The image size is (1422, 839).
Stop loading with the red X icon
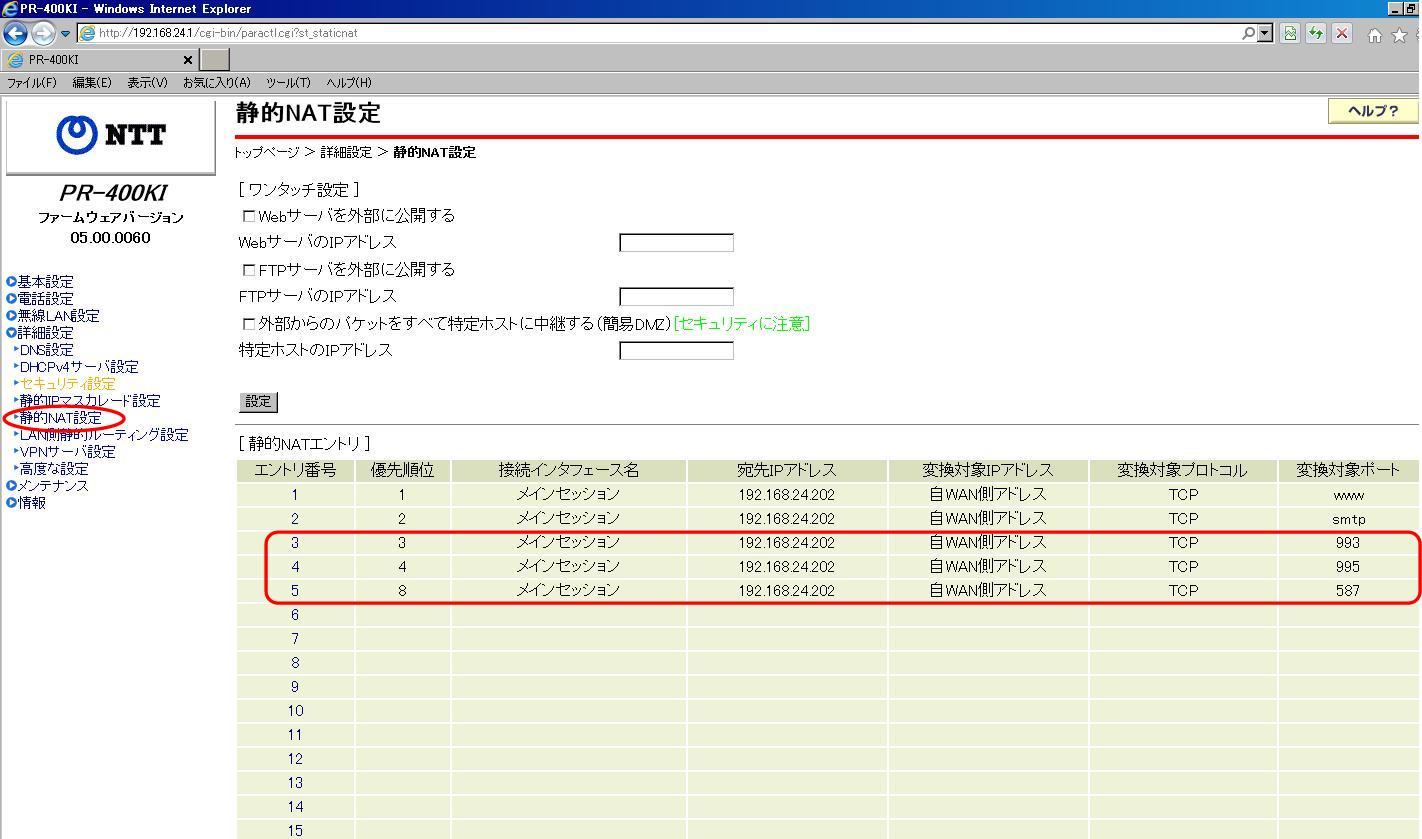point(1342,33)
